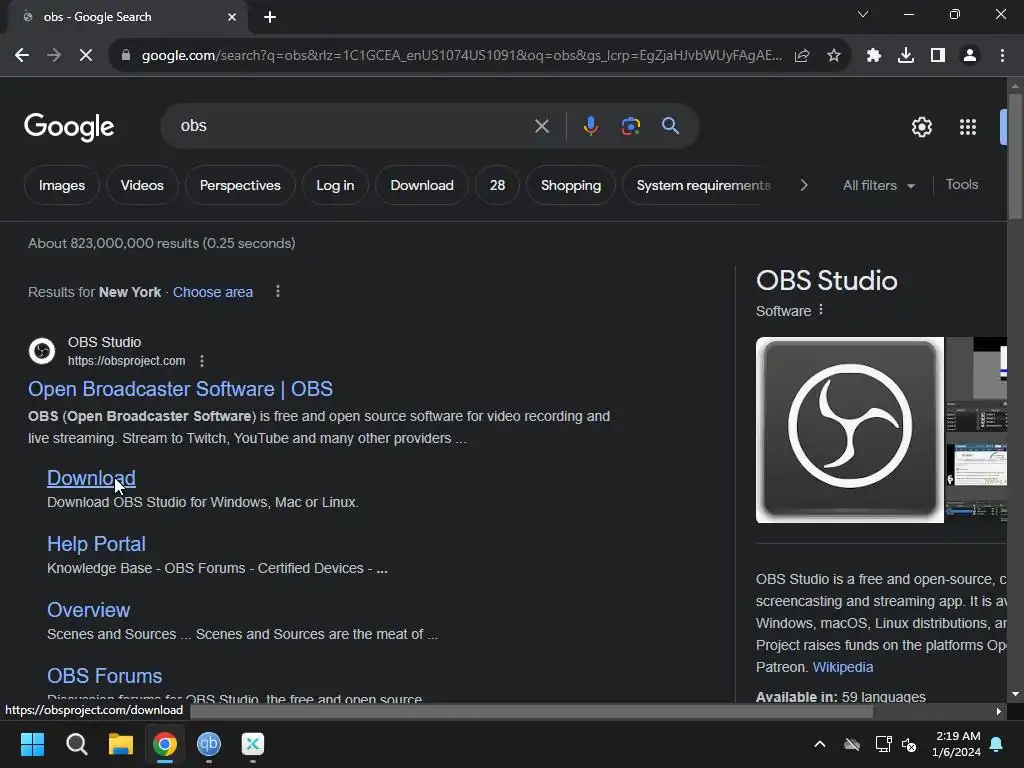Select the Perspectives filter
The height and width of the screenshot is (768, 1024).
pyautogui.click(x=240, y=185)
